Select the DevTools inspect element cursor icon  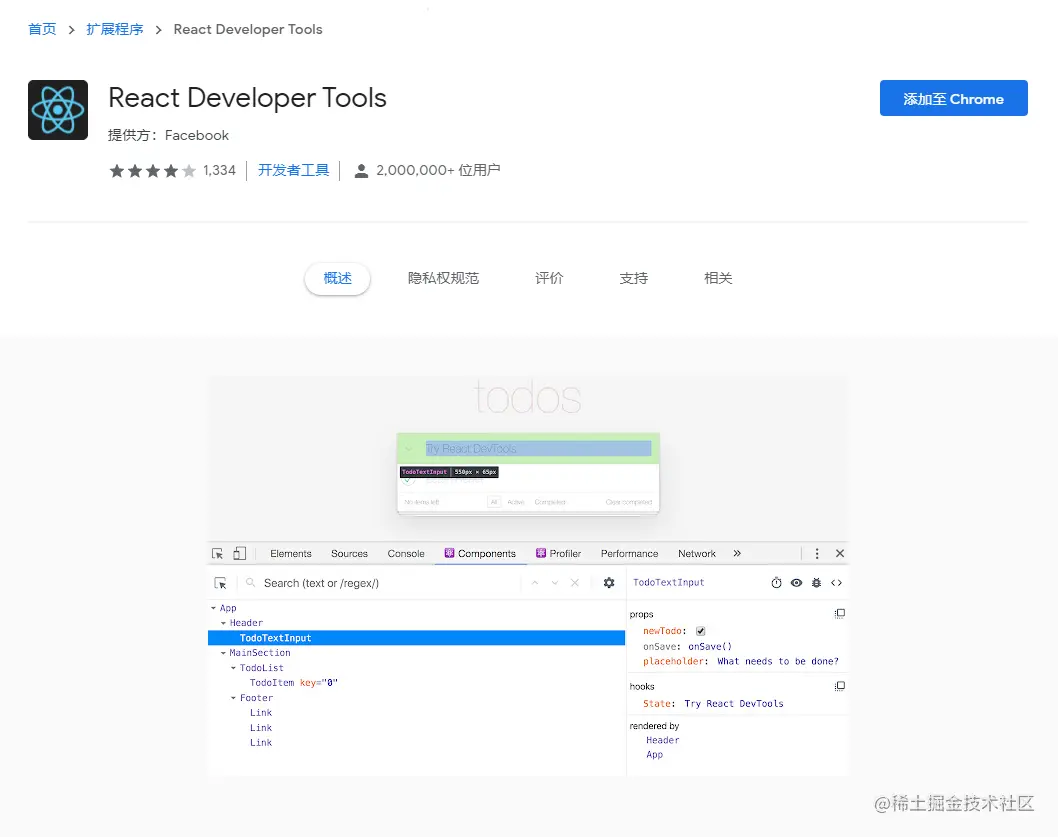click(x=217, y=554)
